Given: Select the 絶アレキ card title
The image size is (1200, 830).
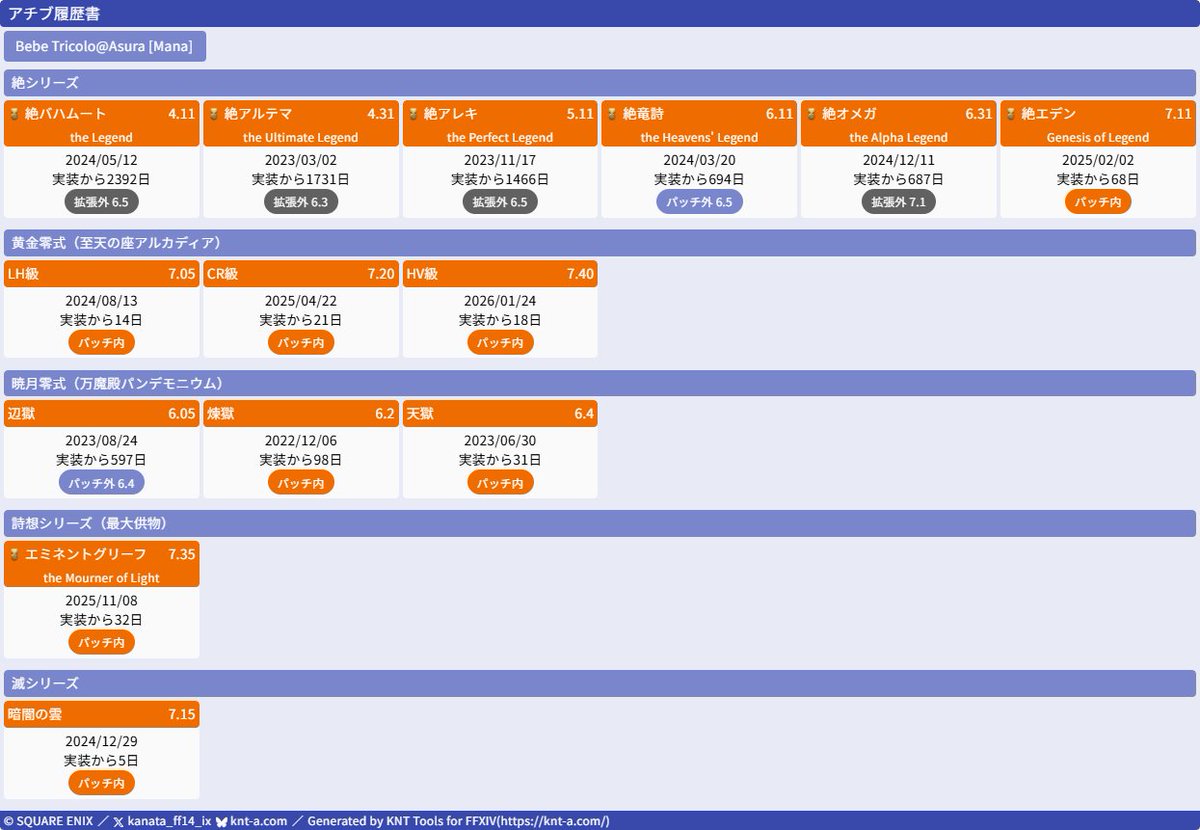Looking at the screenshot, I should click(x=451, y=114).
